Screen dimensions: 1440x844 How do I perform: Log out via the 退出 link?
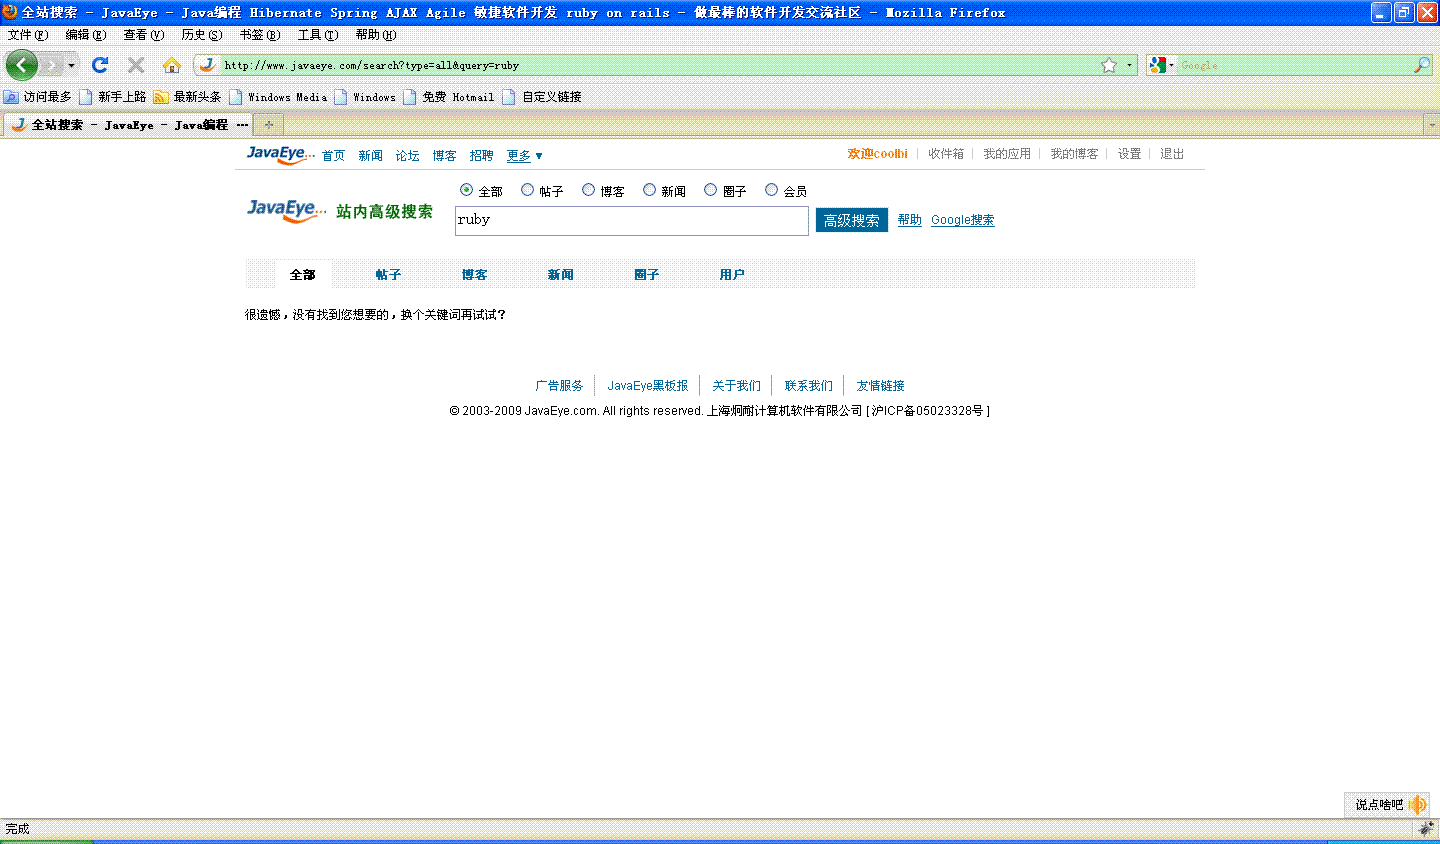tap(1172, 154)
